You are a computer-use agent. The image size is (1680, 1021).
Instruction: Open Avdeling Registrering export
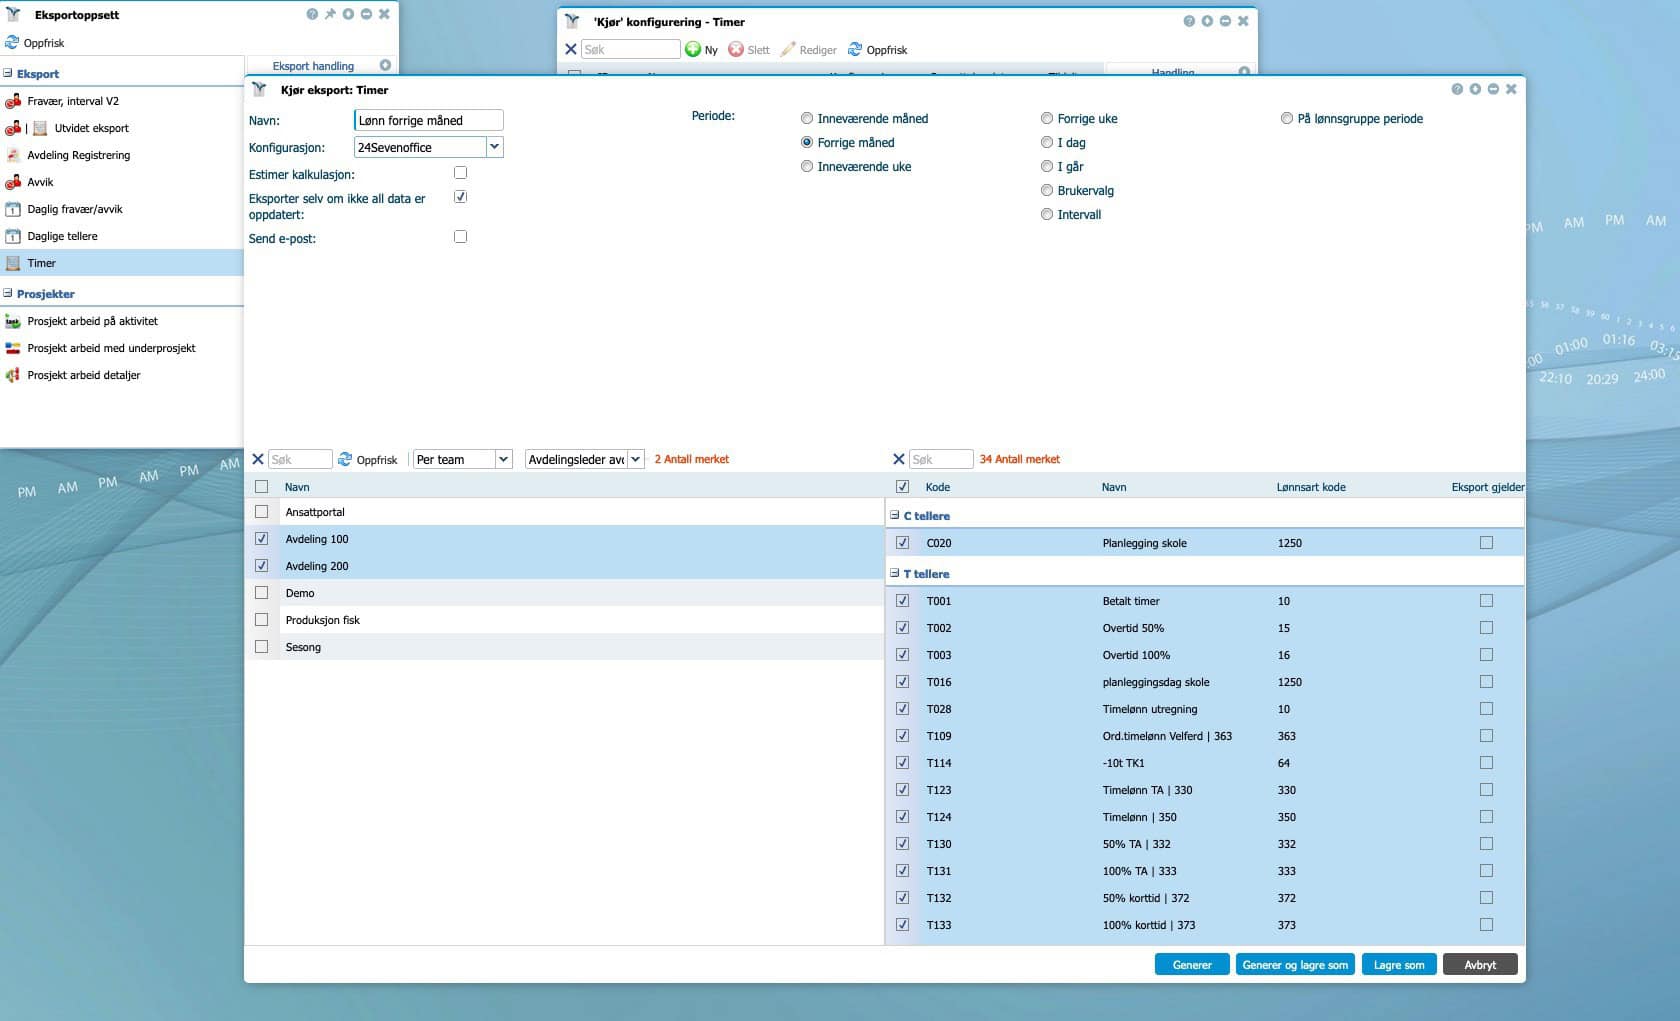coord(78,155)
